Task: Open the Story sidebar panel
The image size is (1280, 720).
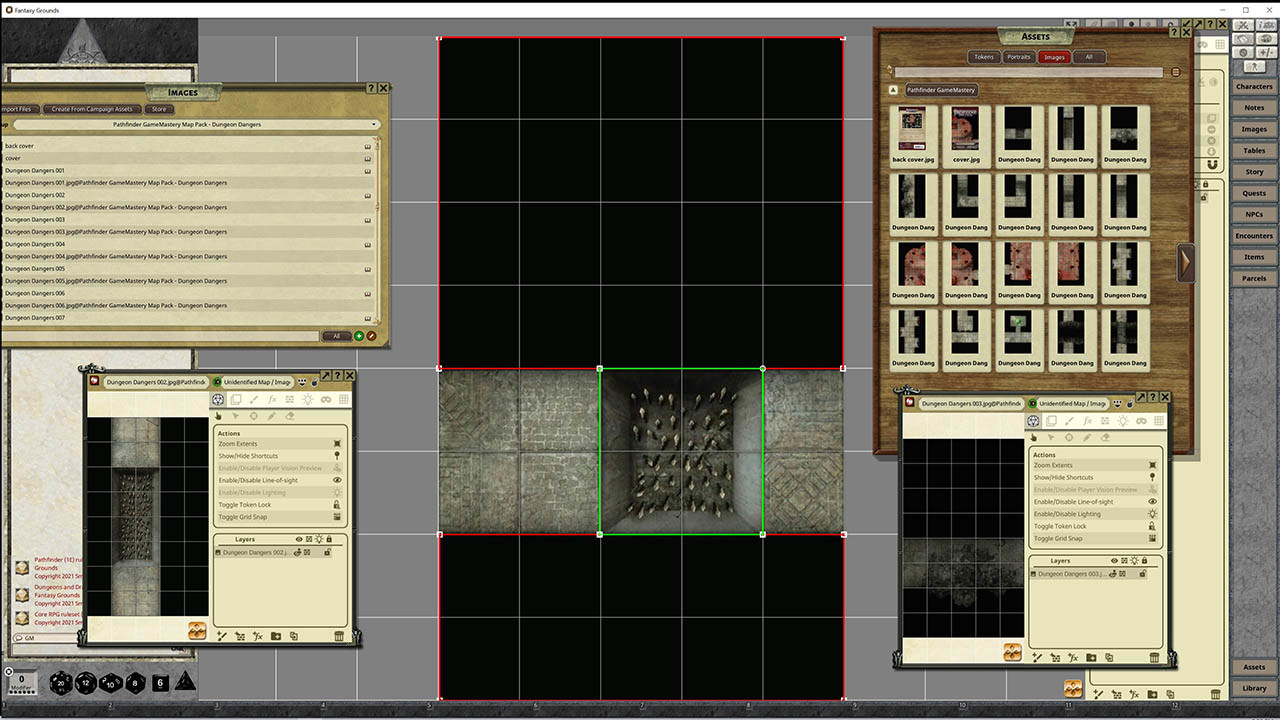Action: (x=1254, y=172)
